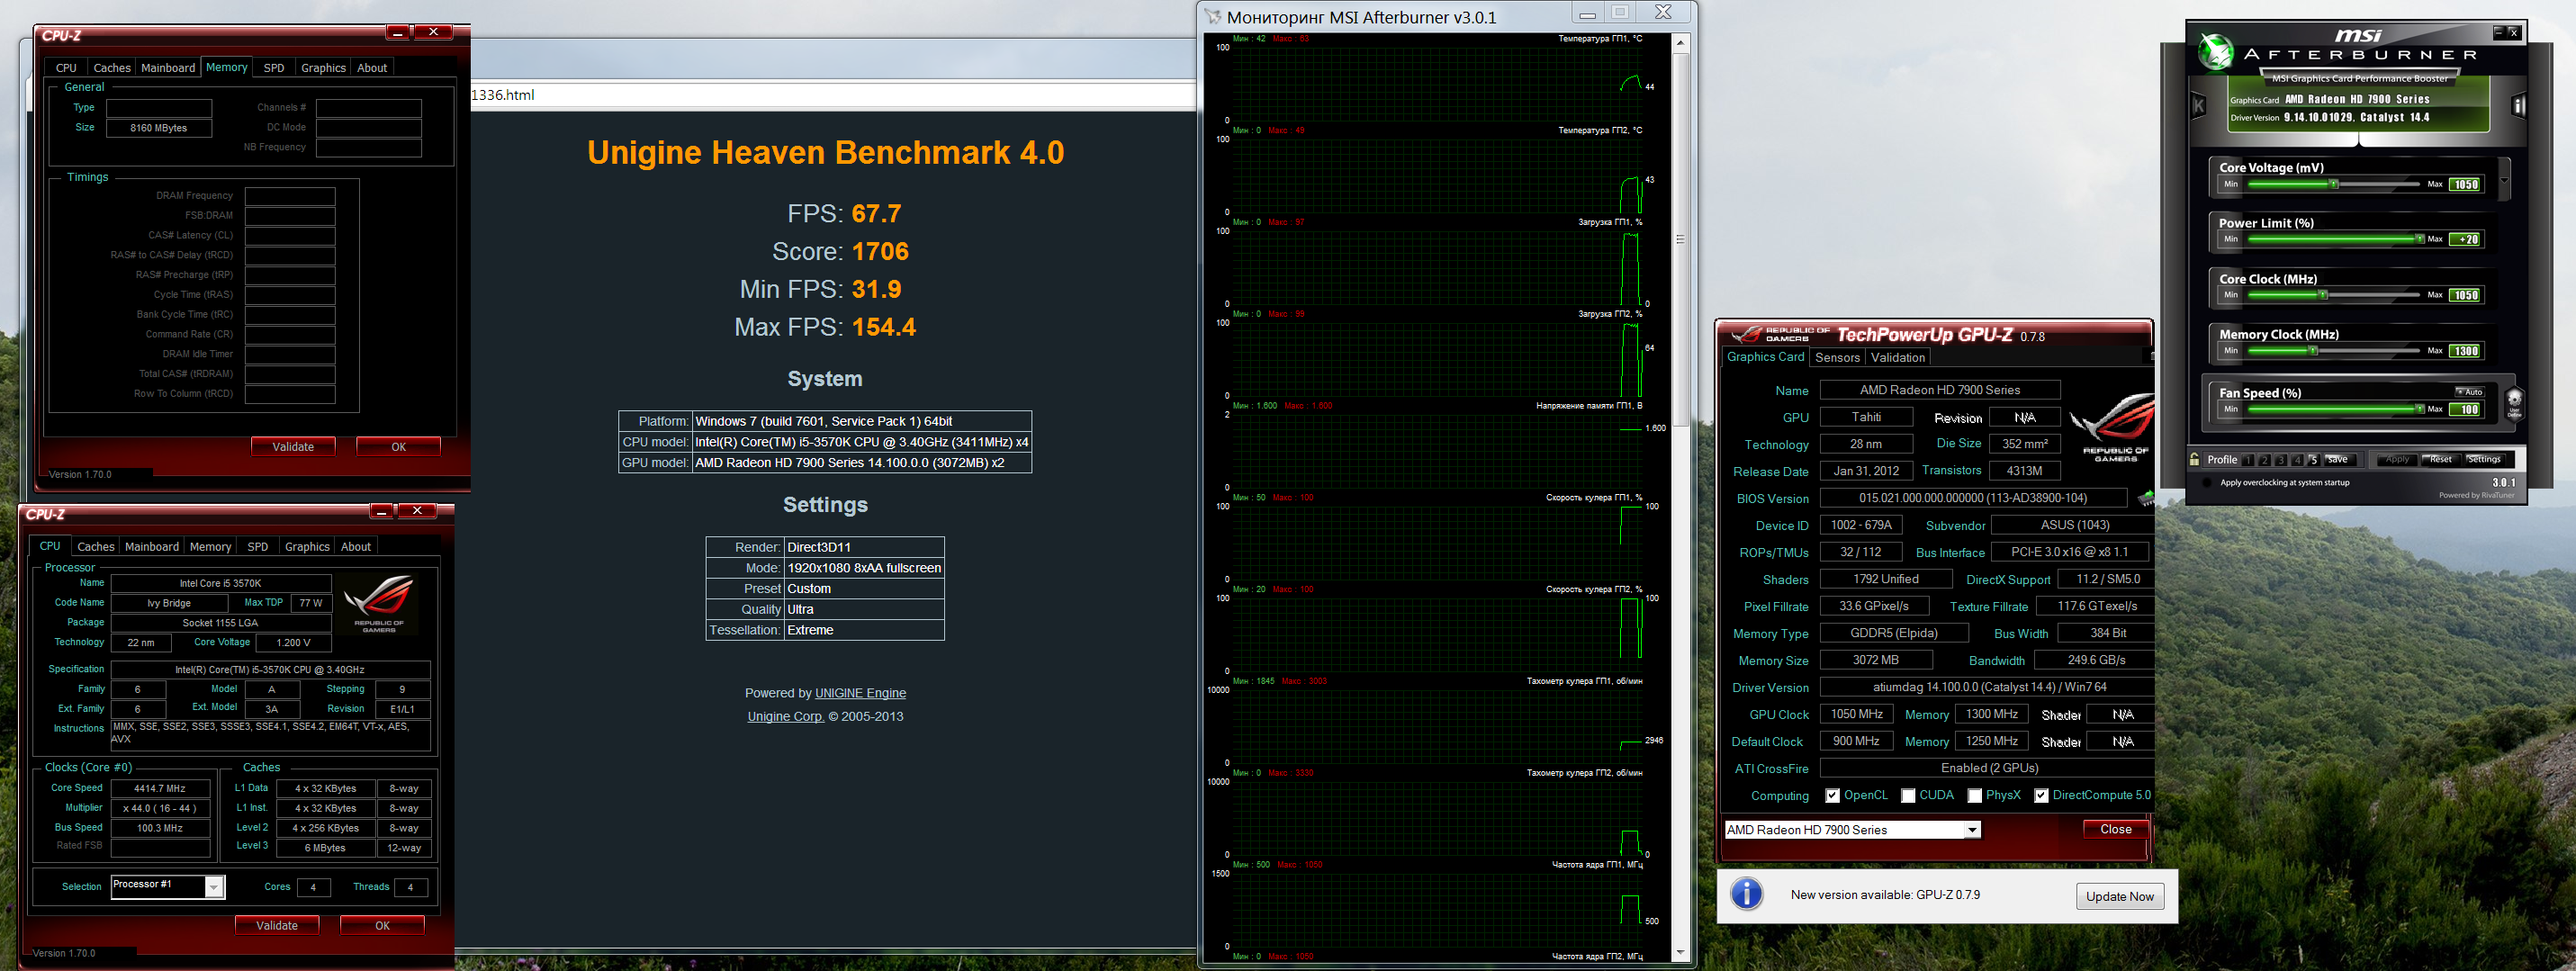Toggle the OpenCL checkbox in GPU-Z
The image size is (2576, 971).
[x=1832, y=796]
